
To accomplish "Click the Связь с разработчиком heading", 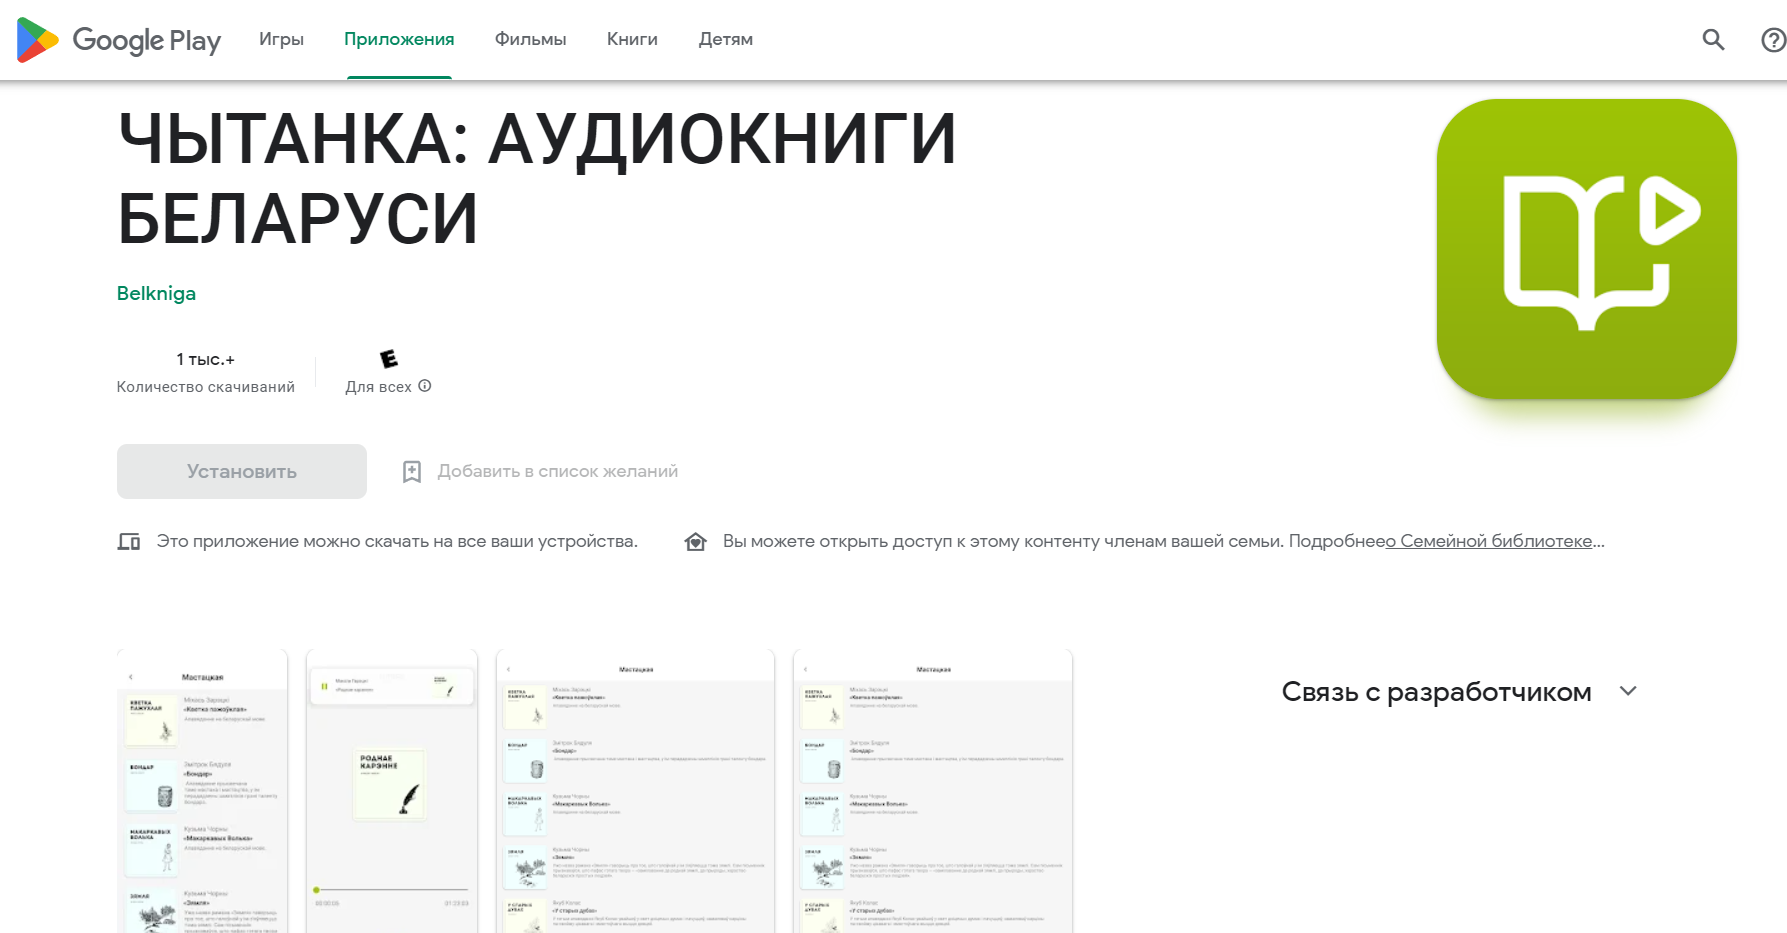I will [x=1436, y=691].
